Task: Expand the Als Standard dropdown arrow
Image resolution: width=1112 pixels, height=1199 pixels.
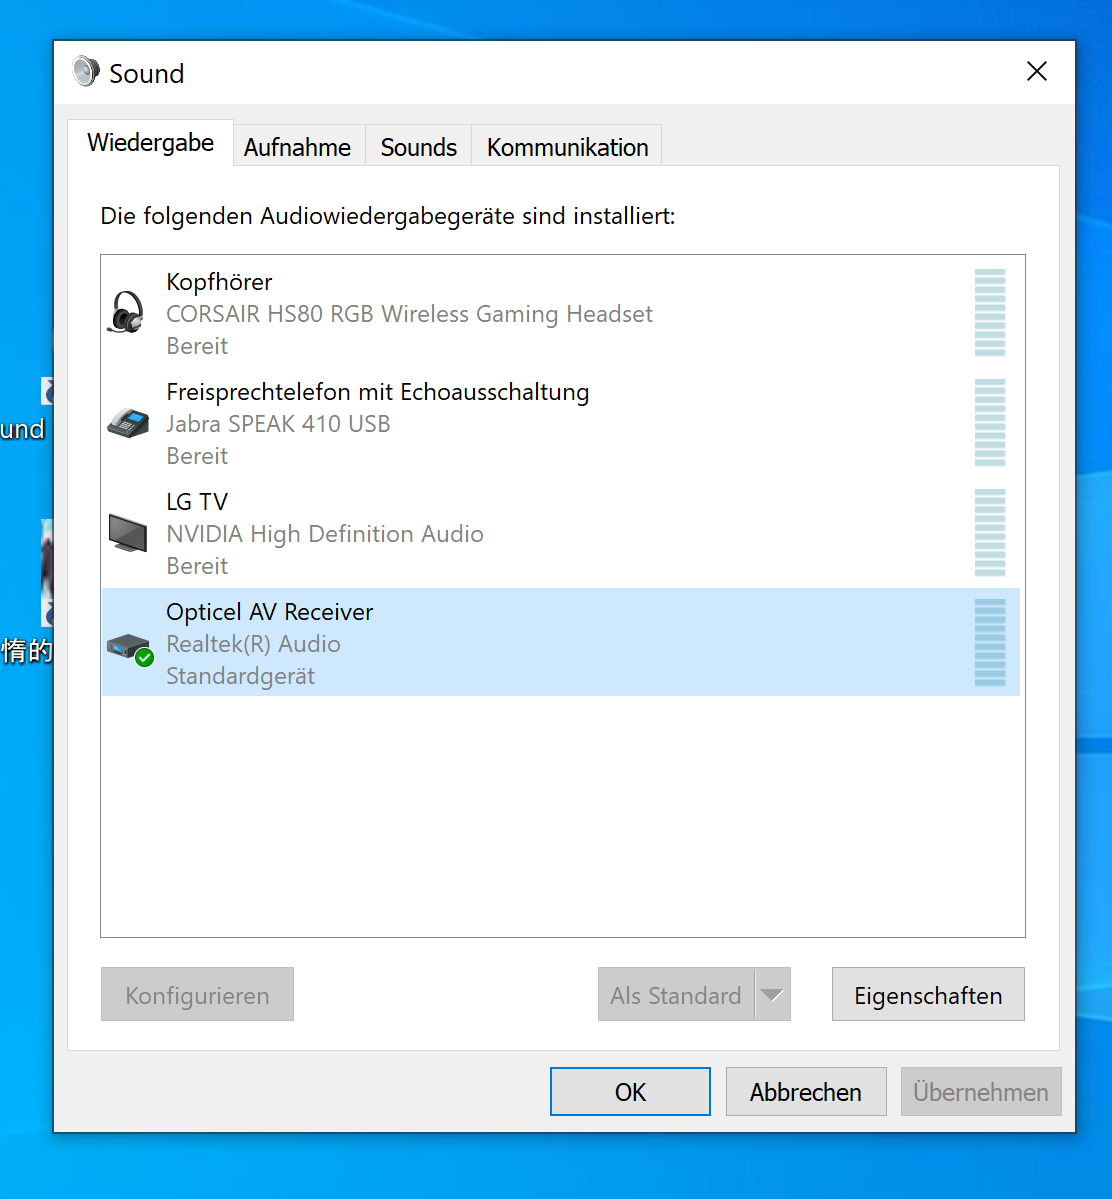Action: 772,995
